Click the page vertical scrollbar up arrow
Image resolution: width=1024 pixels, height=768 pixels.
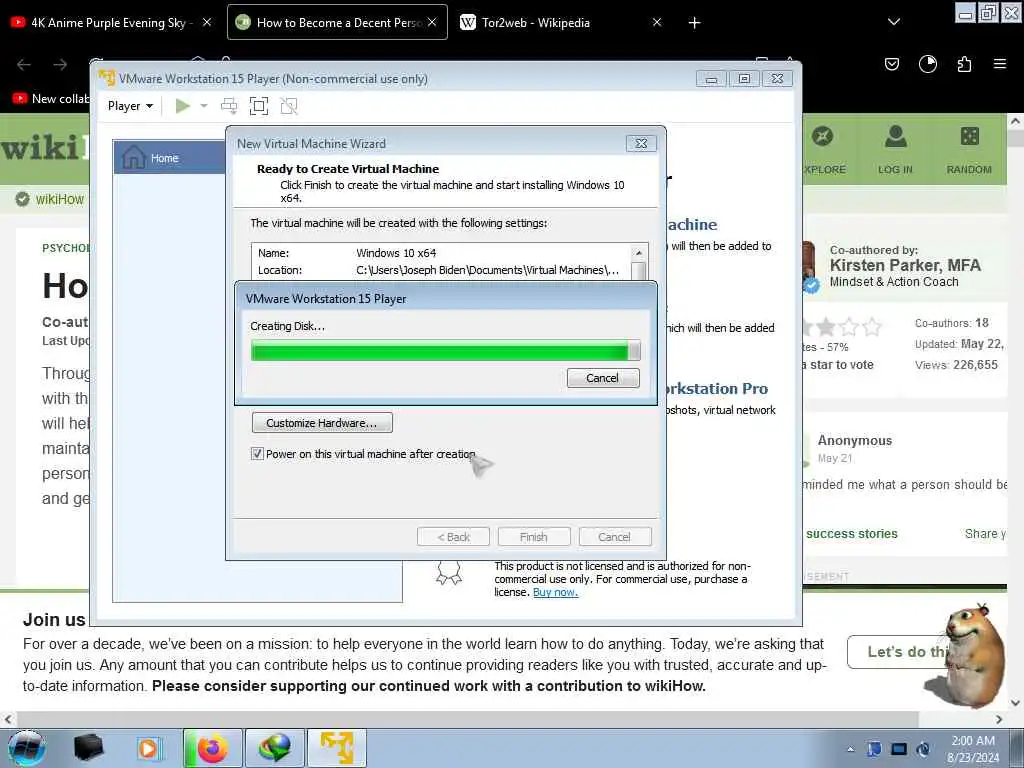tap(1015, 121)
